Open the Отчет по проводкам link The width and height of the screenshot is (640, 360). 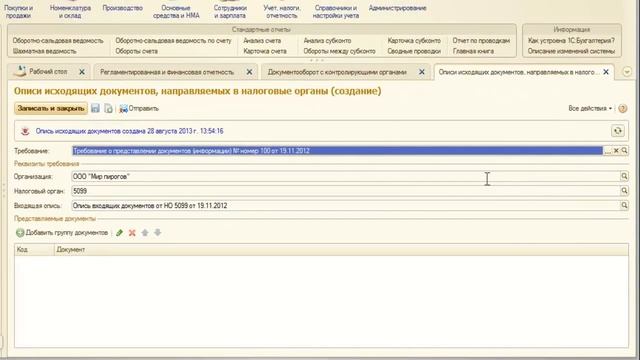click(x=481, y=40)
